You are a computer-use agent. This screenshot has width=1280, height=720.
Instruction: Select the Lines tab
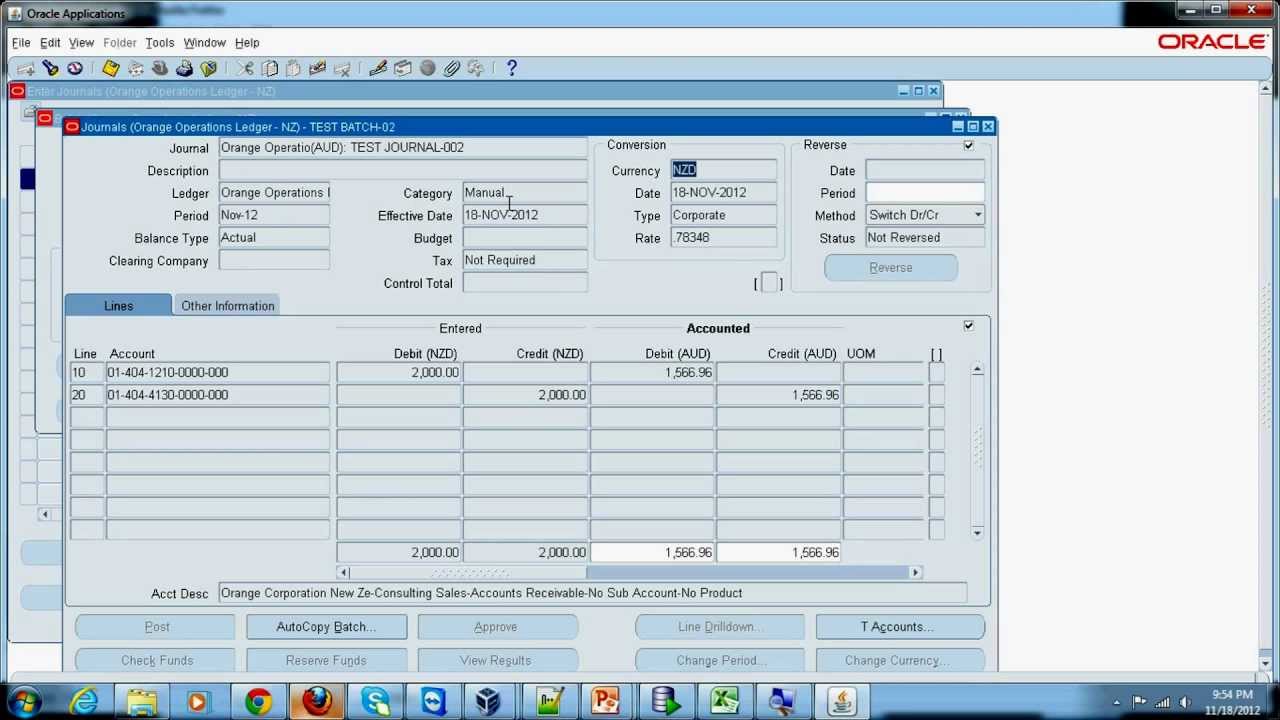coord(118,306)
